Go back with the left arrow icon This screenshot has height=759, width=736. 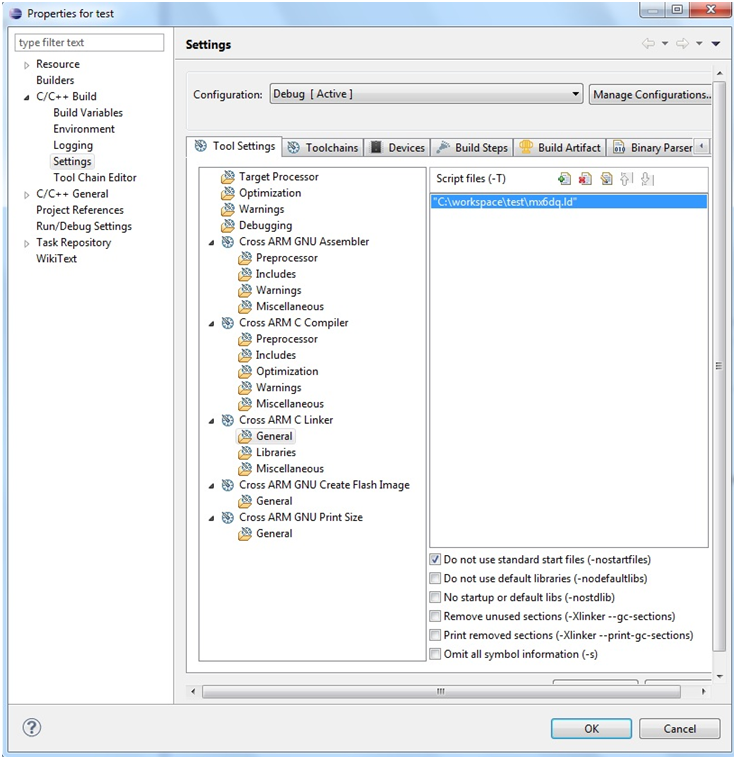(x=648, y=44)
